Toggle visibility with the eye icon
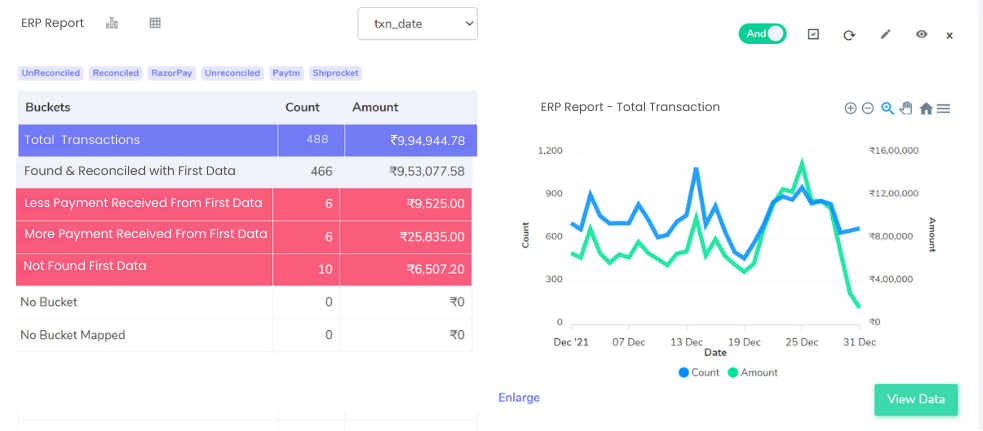 click(x=921, y=35)
